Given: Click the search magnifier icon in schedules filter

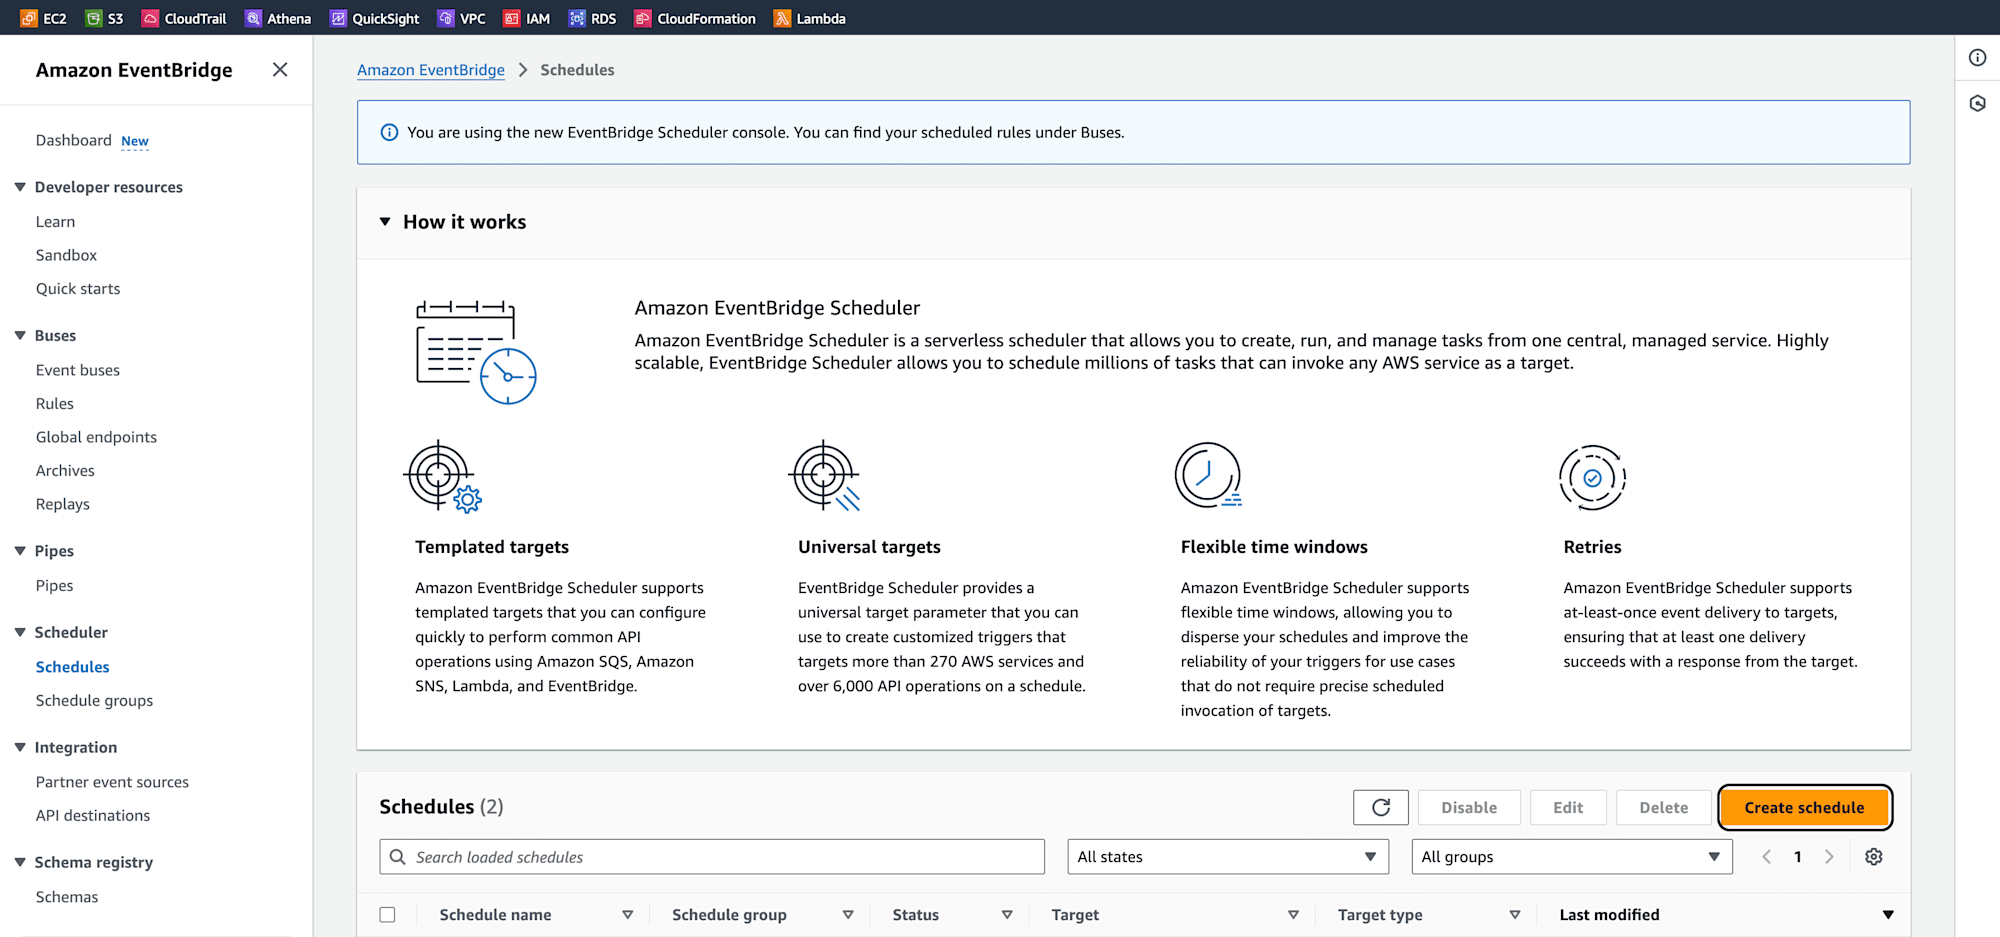Looking at the screenshot, I should pos(397,857).
